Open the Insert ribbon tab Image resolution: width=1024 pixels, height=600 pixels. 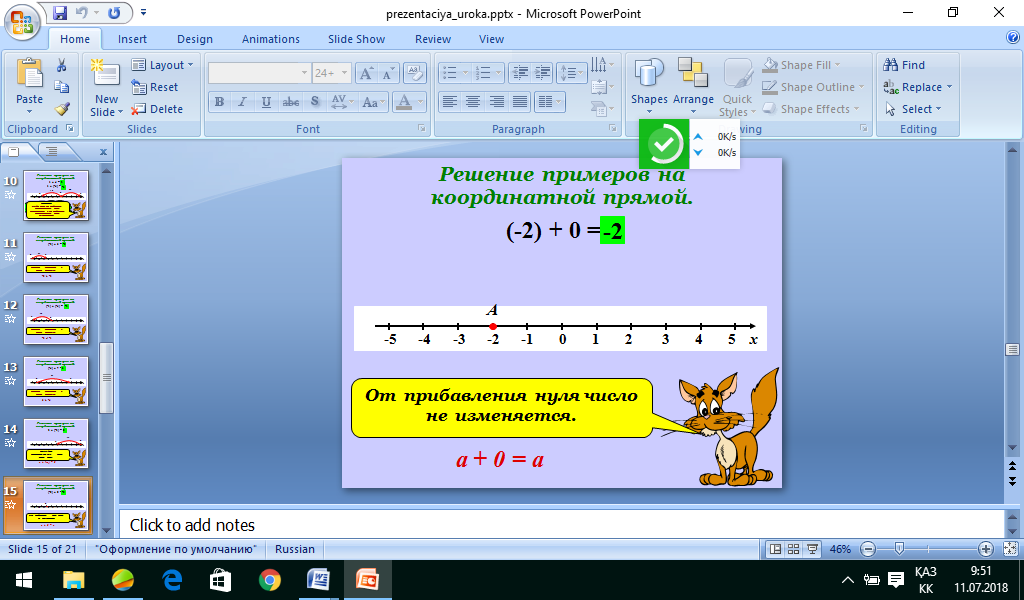[133, 39]
